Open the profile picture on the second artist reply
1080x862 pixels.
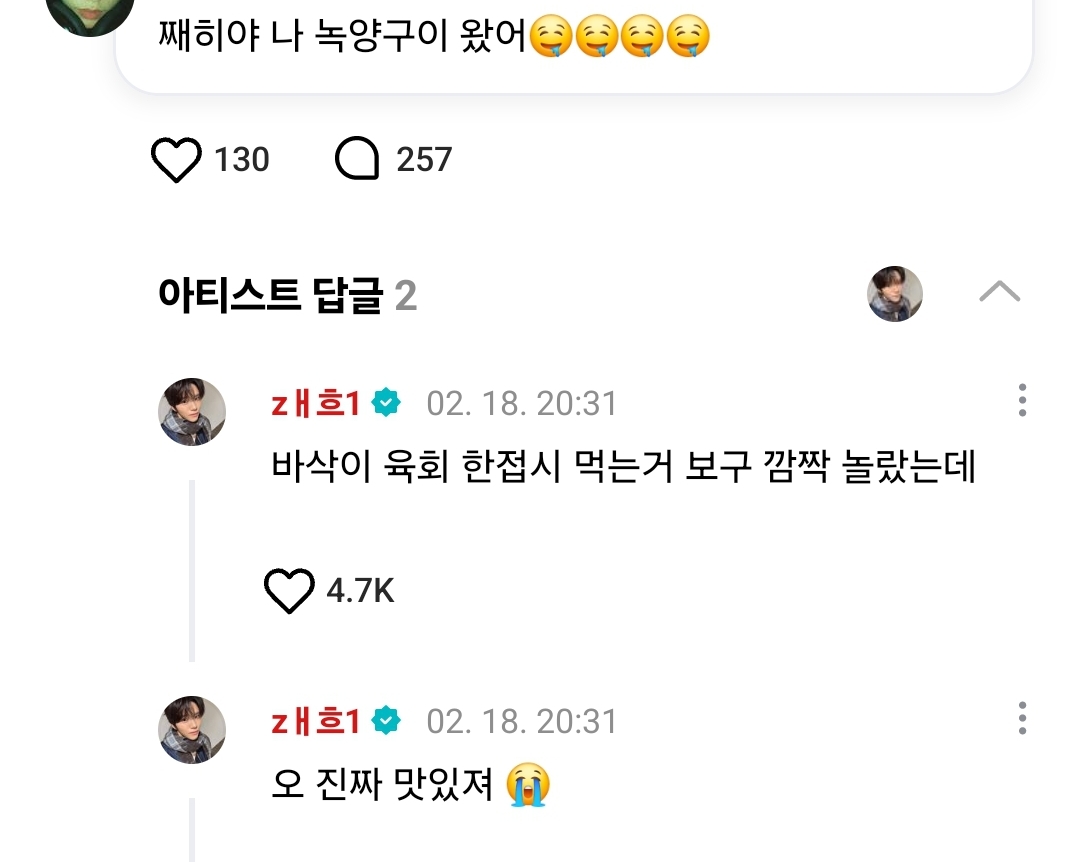(x=192, y=730)
